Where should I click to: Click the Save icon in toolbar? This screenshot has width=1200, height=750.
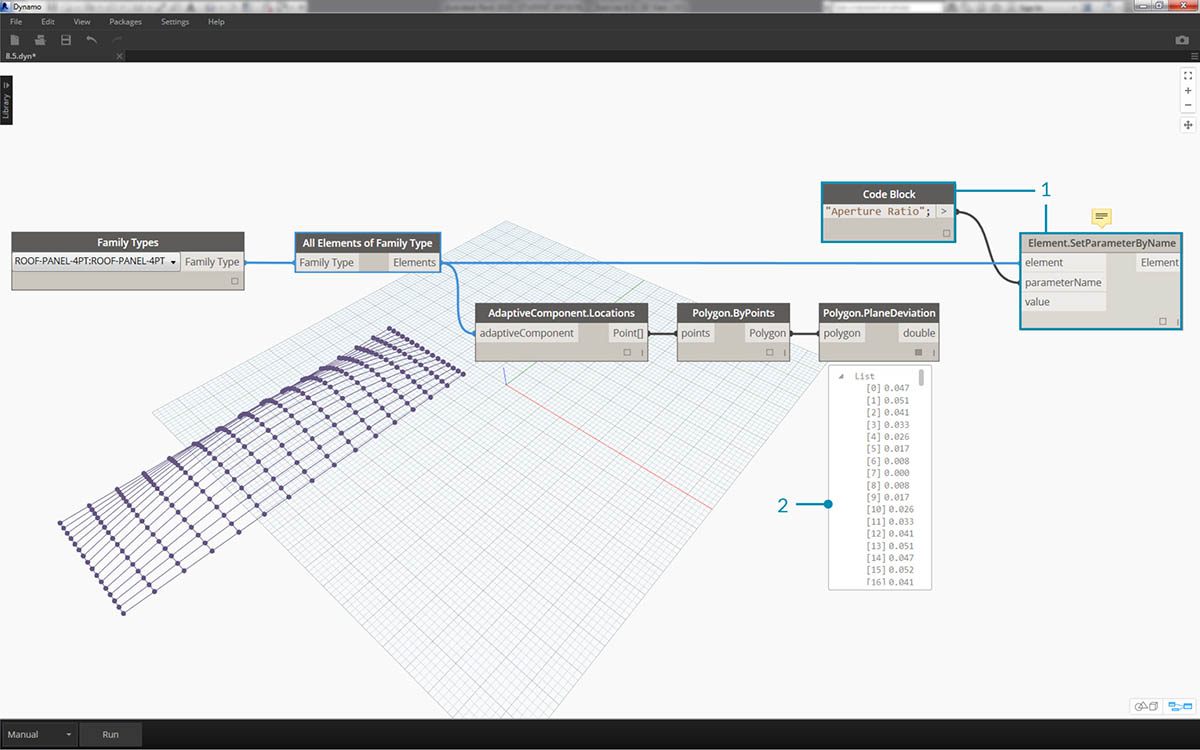click(66, 40)
